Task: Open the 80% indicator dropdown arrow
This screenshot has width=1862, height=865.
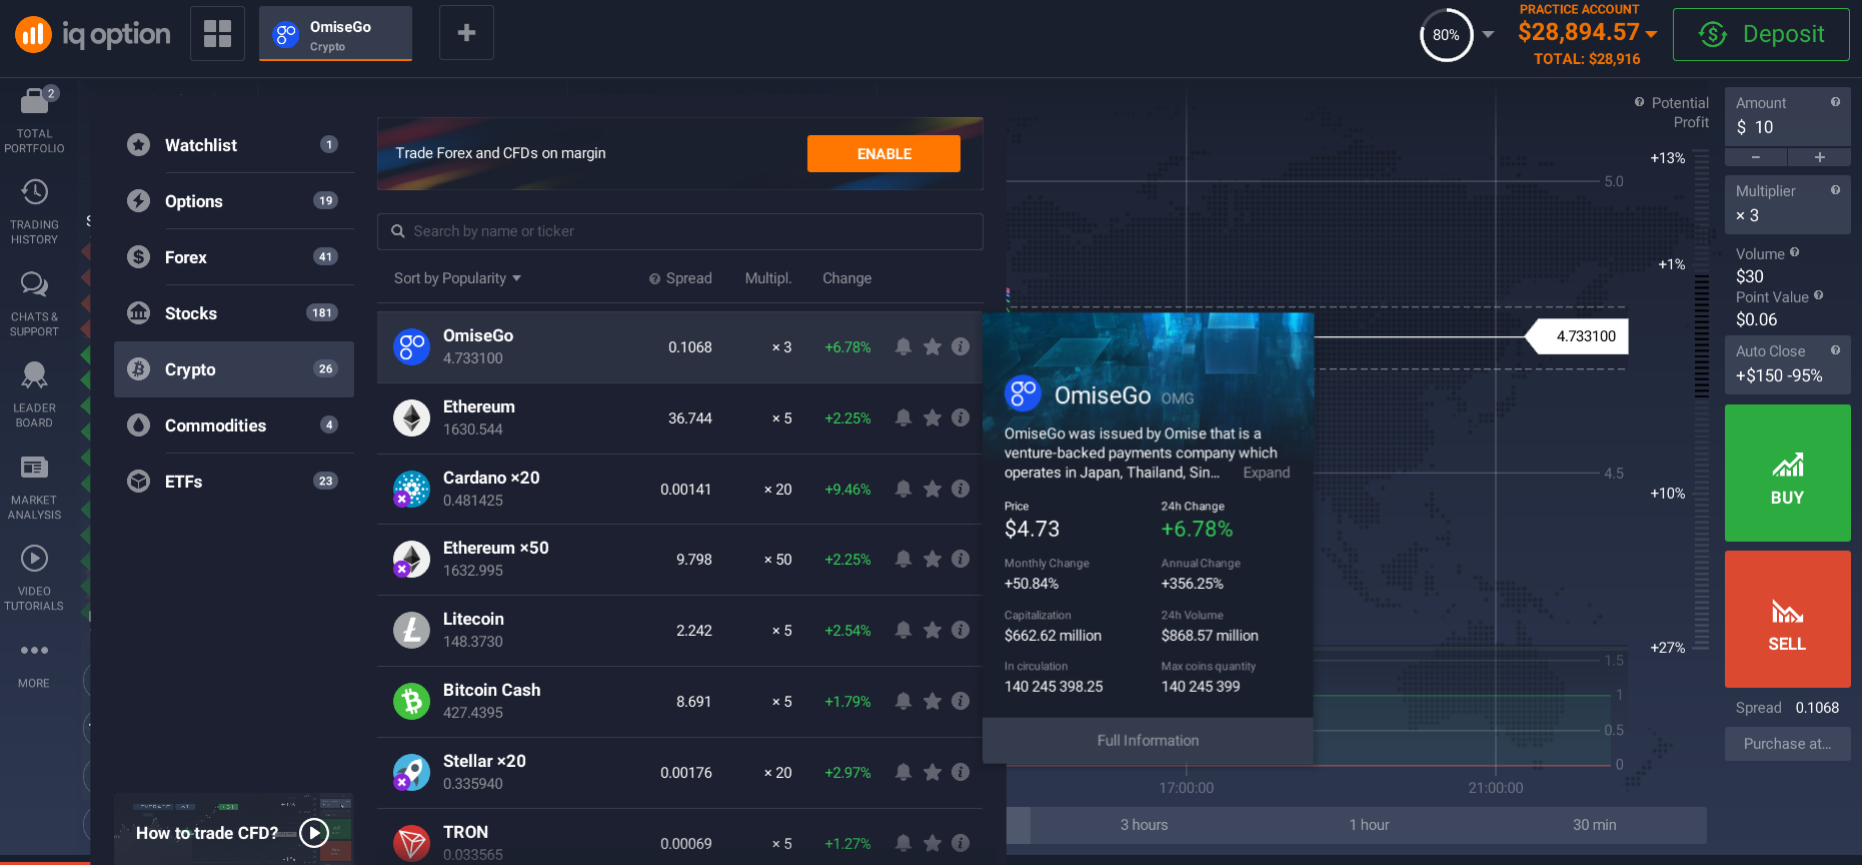Action: tap(1488, 34)
